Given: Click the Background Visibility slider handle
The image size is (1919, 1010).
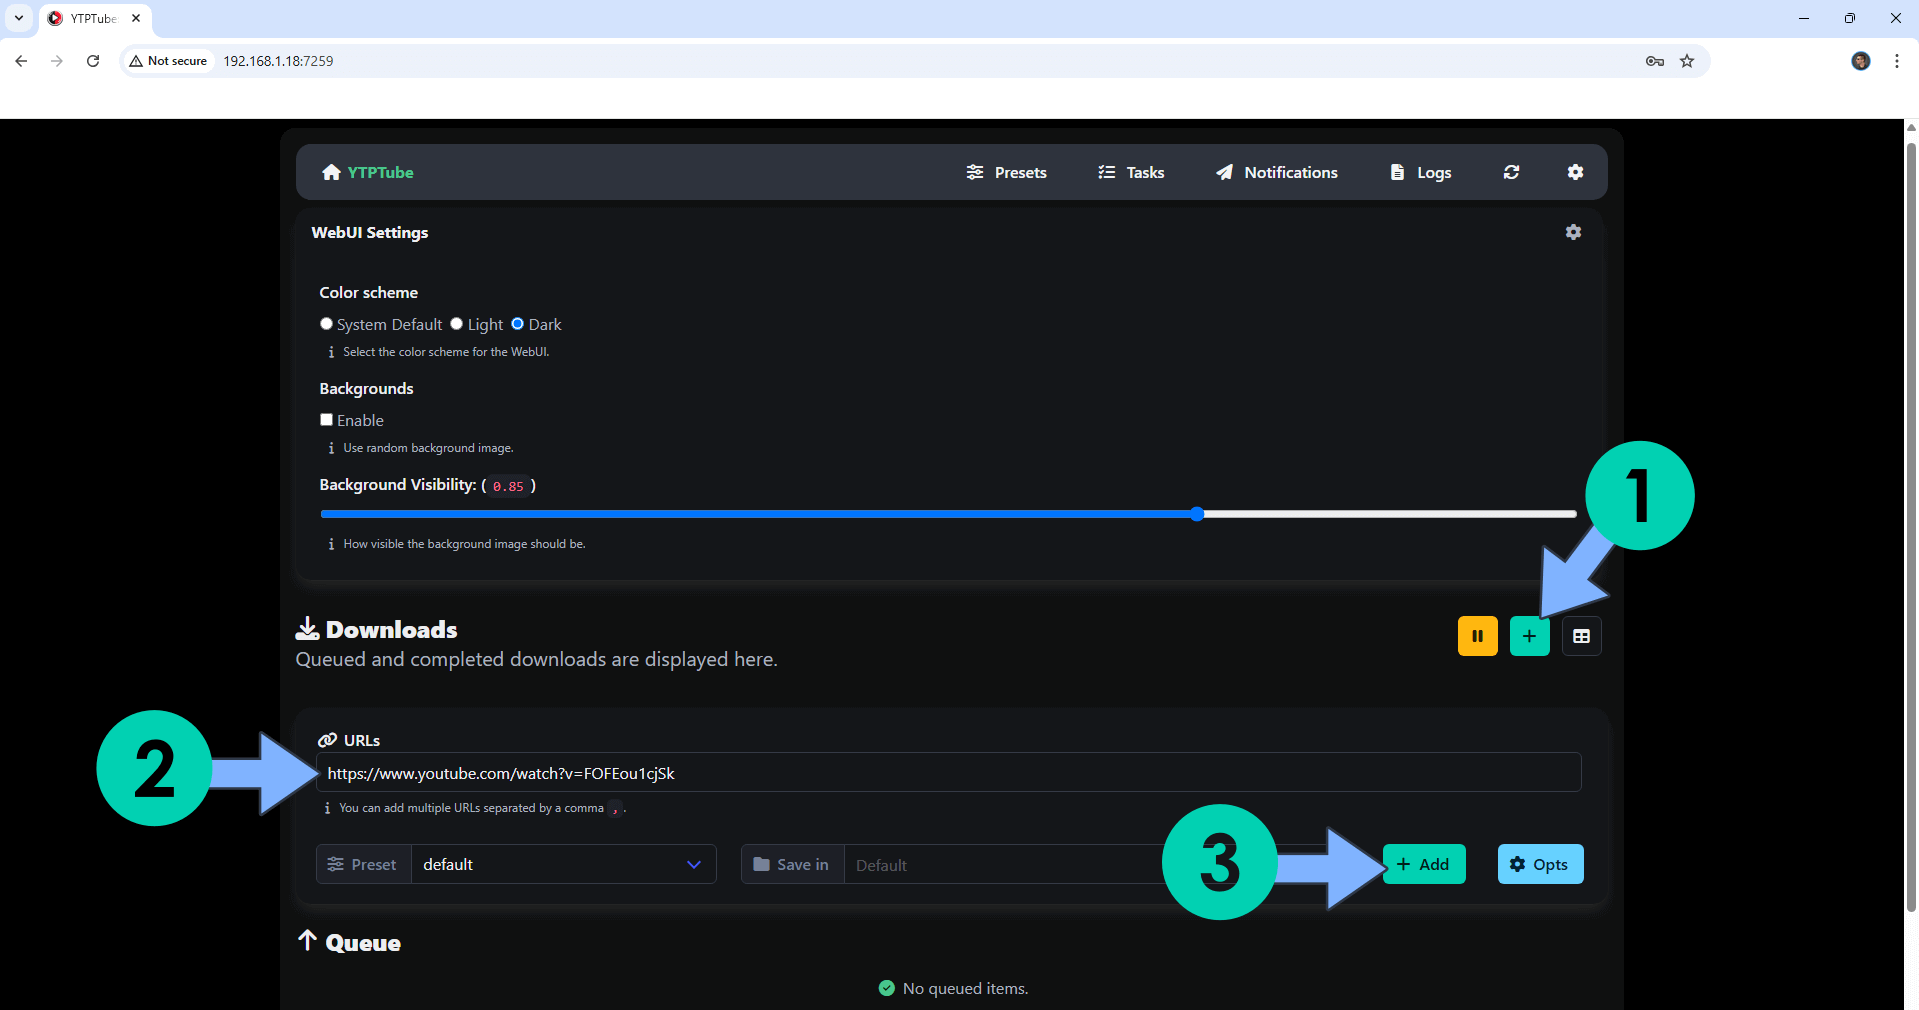Looking at the screenshot, I should pos(1197,514).
